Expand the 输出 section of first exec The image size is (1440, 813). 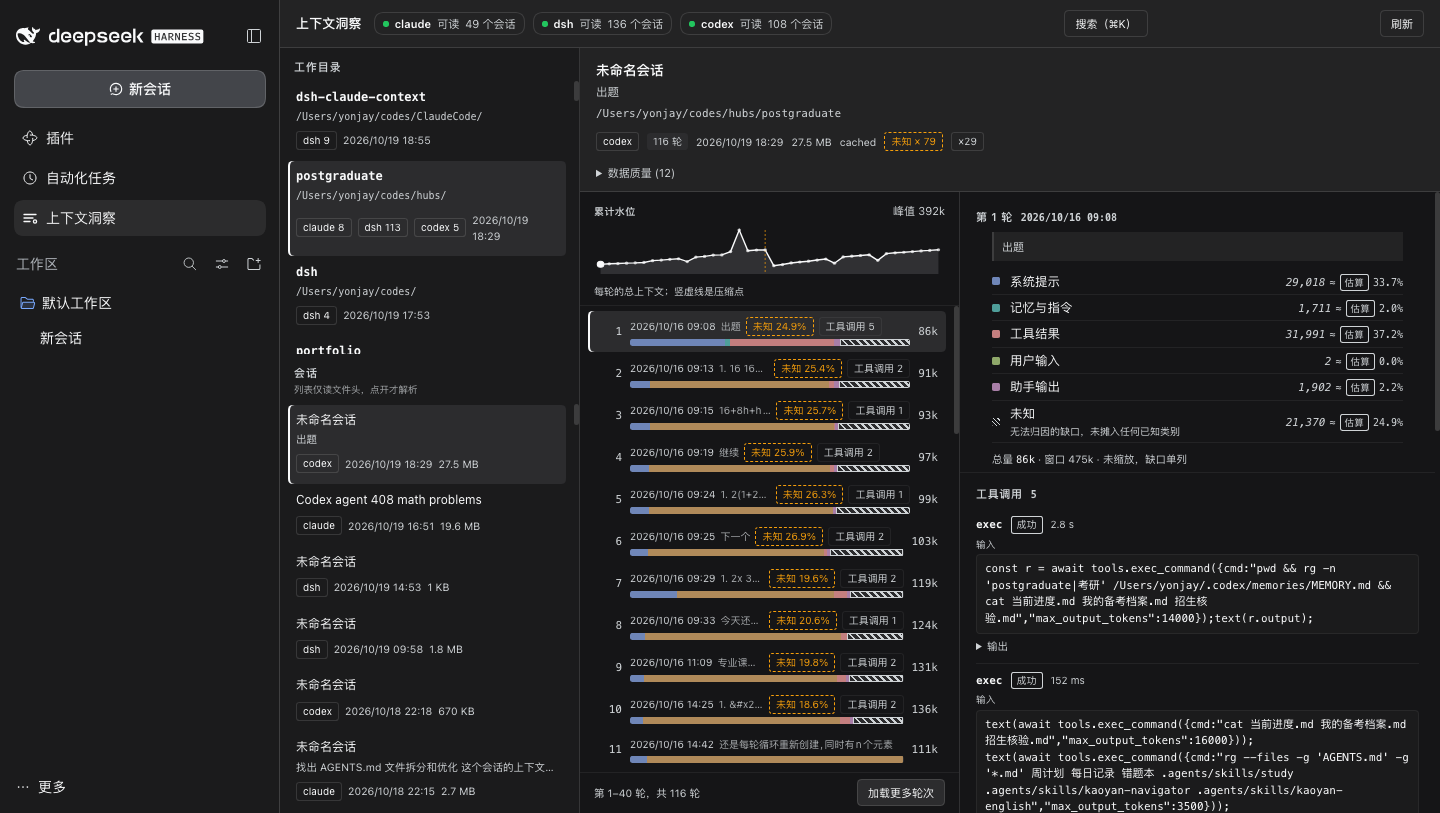(992, 647)
